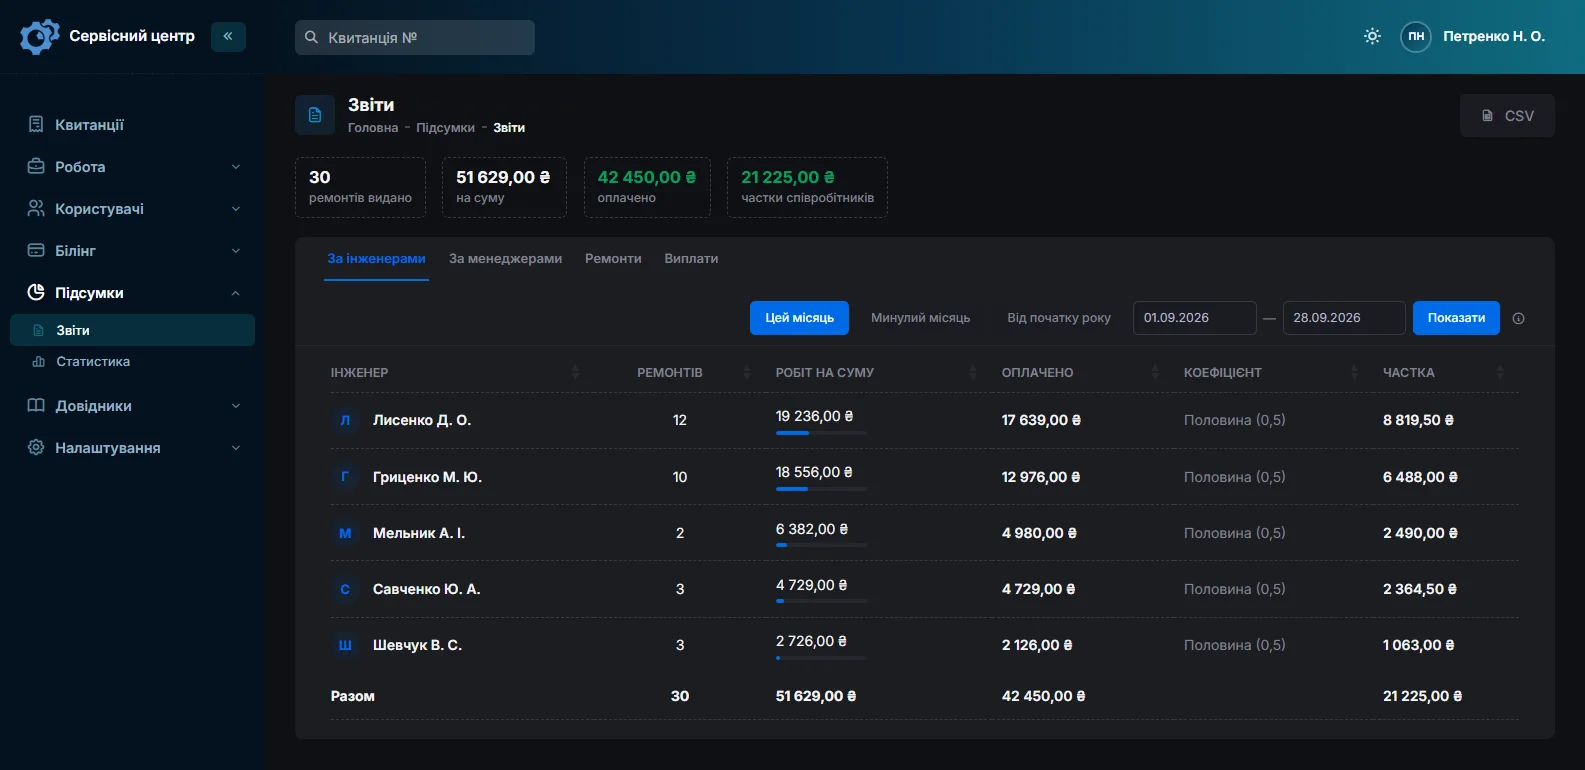Click the Звіти page document icon
1585x770 pixels.
coord(315,115)
